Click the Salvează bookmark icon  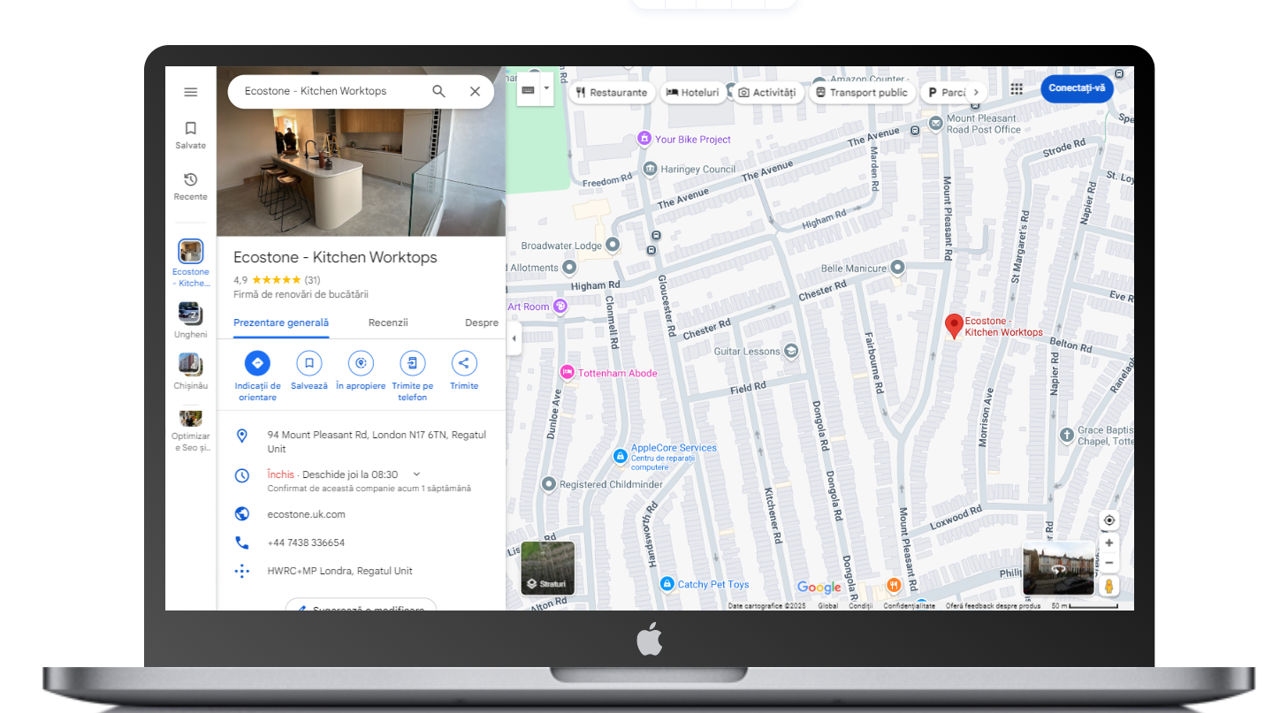309,363
